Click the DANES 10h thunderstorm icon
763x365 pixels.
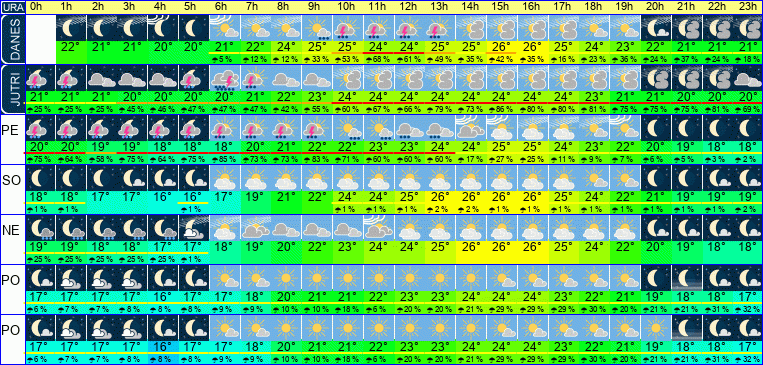tap(345, 28)
